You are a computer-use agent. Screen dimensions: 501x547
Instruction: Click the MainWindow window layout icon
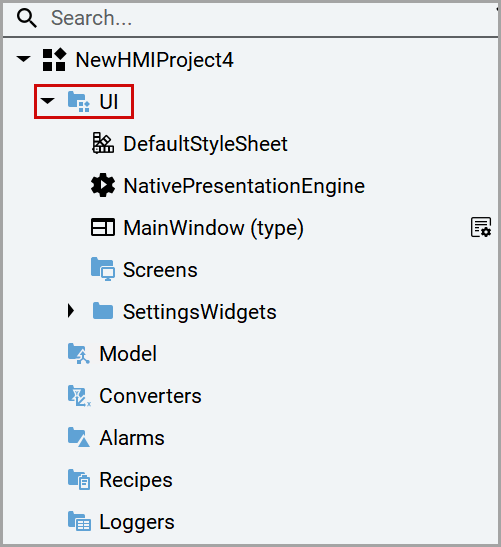pos(103,227)
